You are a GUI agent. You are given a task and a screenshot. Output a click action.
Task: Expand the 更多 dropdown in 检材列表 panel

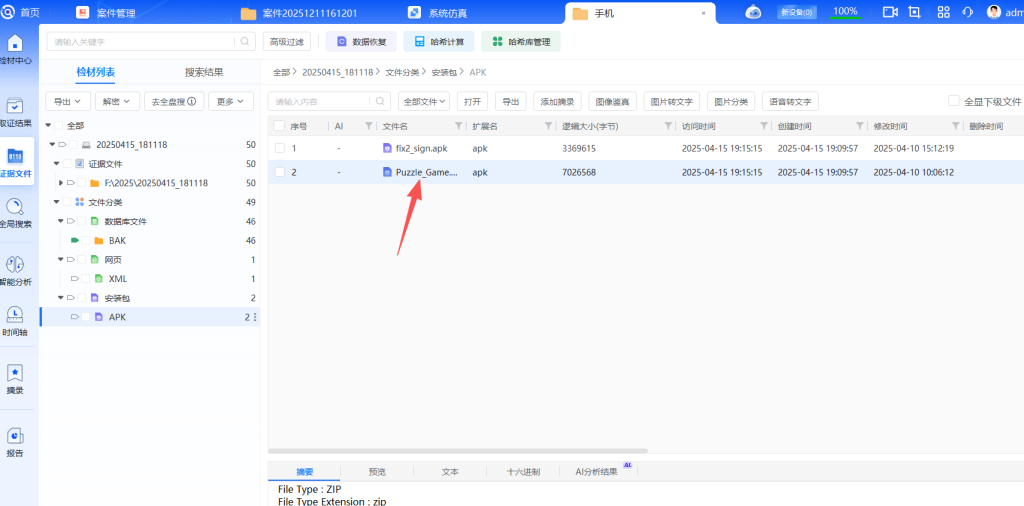pyautogui.click(x=230, y=101)
